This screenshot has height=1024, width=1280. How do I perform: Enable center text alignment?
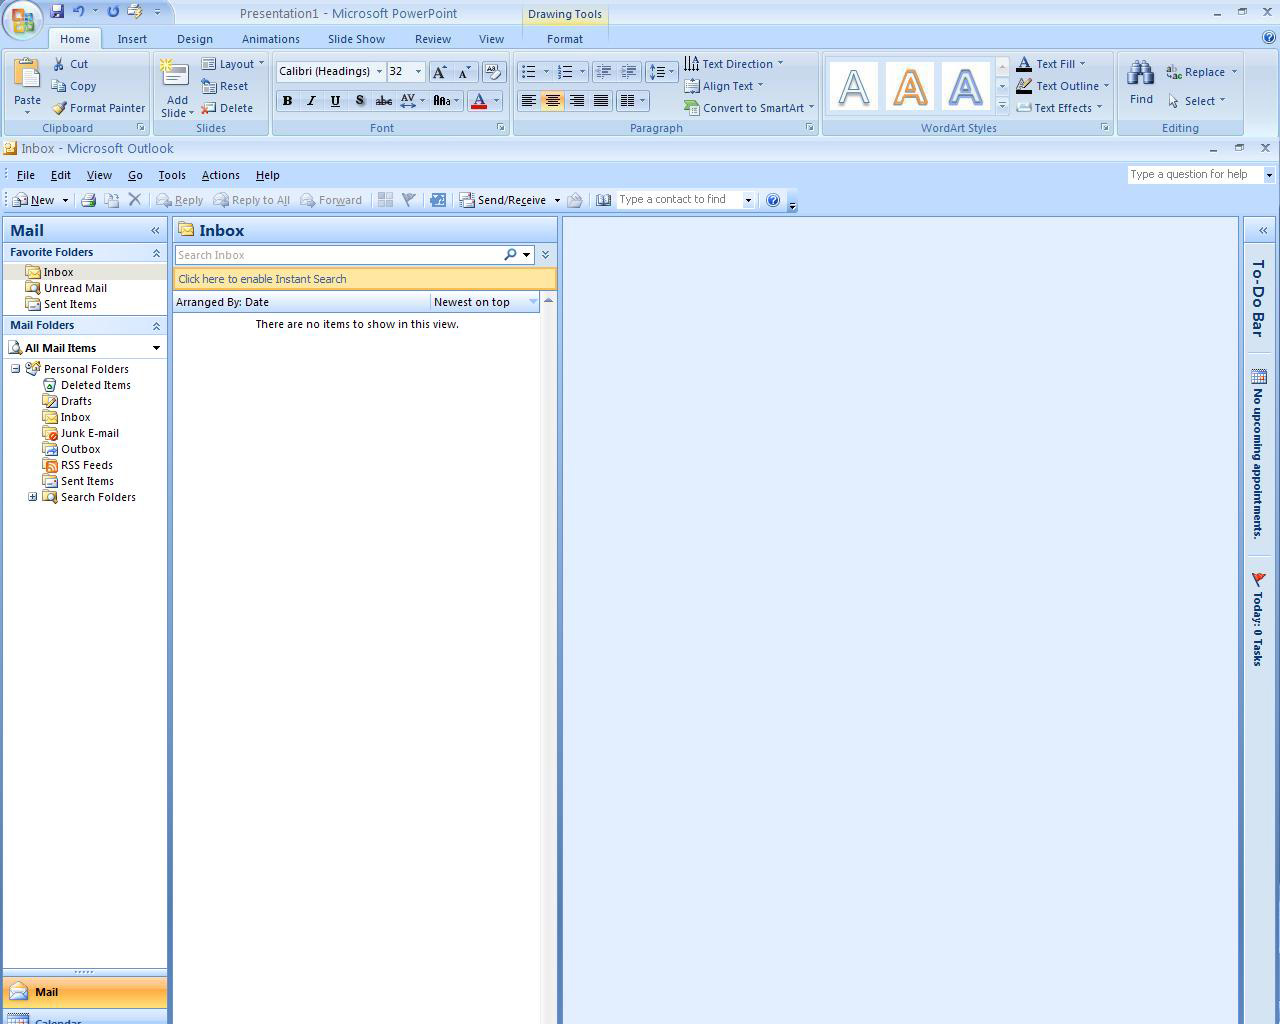[552, 101]
